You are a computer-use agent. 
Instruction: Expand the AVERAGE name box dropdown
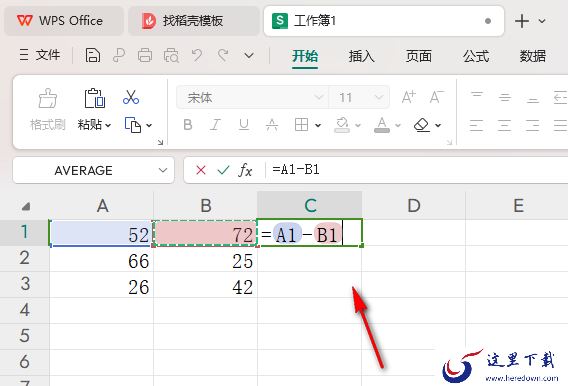[163, 170]
